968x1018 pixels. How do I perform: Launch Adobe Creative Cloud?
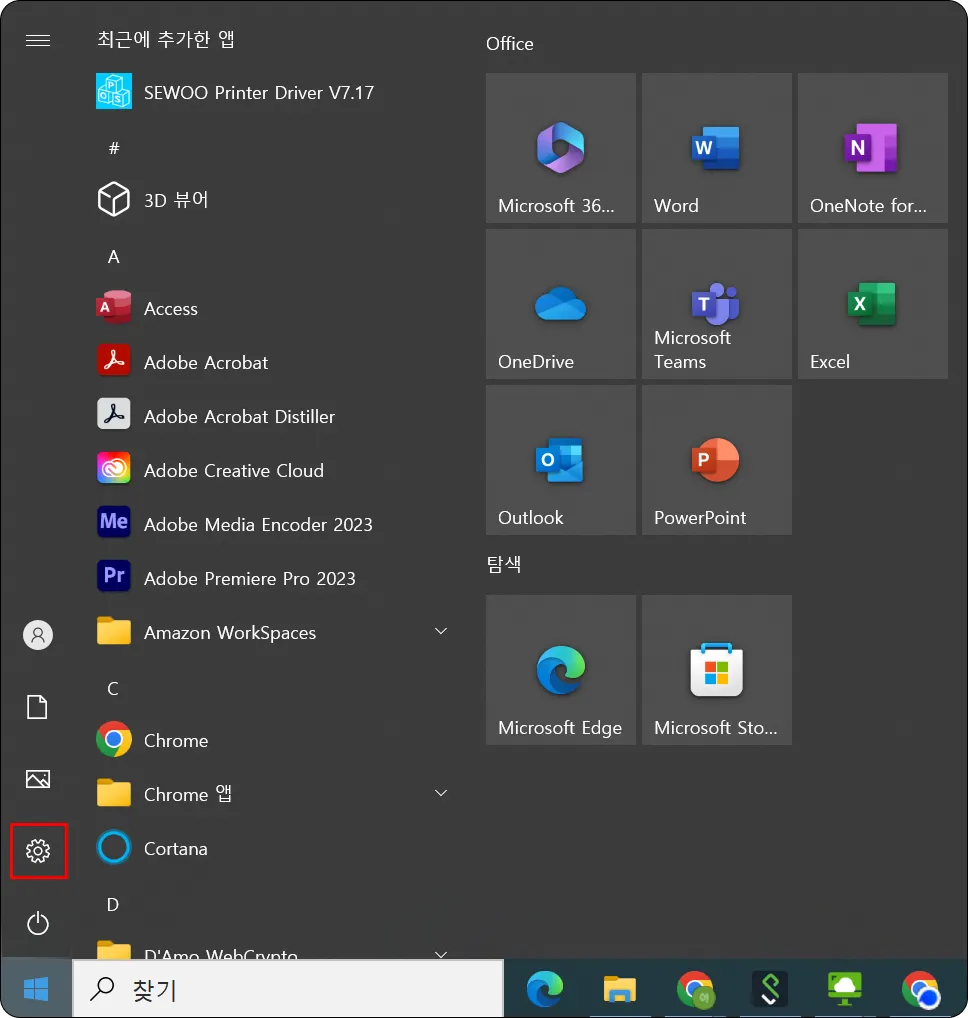[x=273, y=469]
